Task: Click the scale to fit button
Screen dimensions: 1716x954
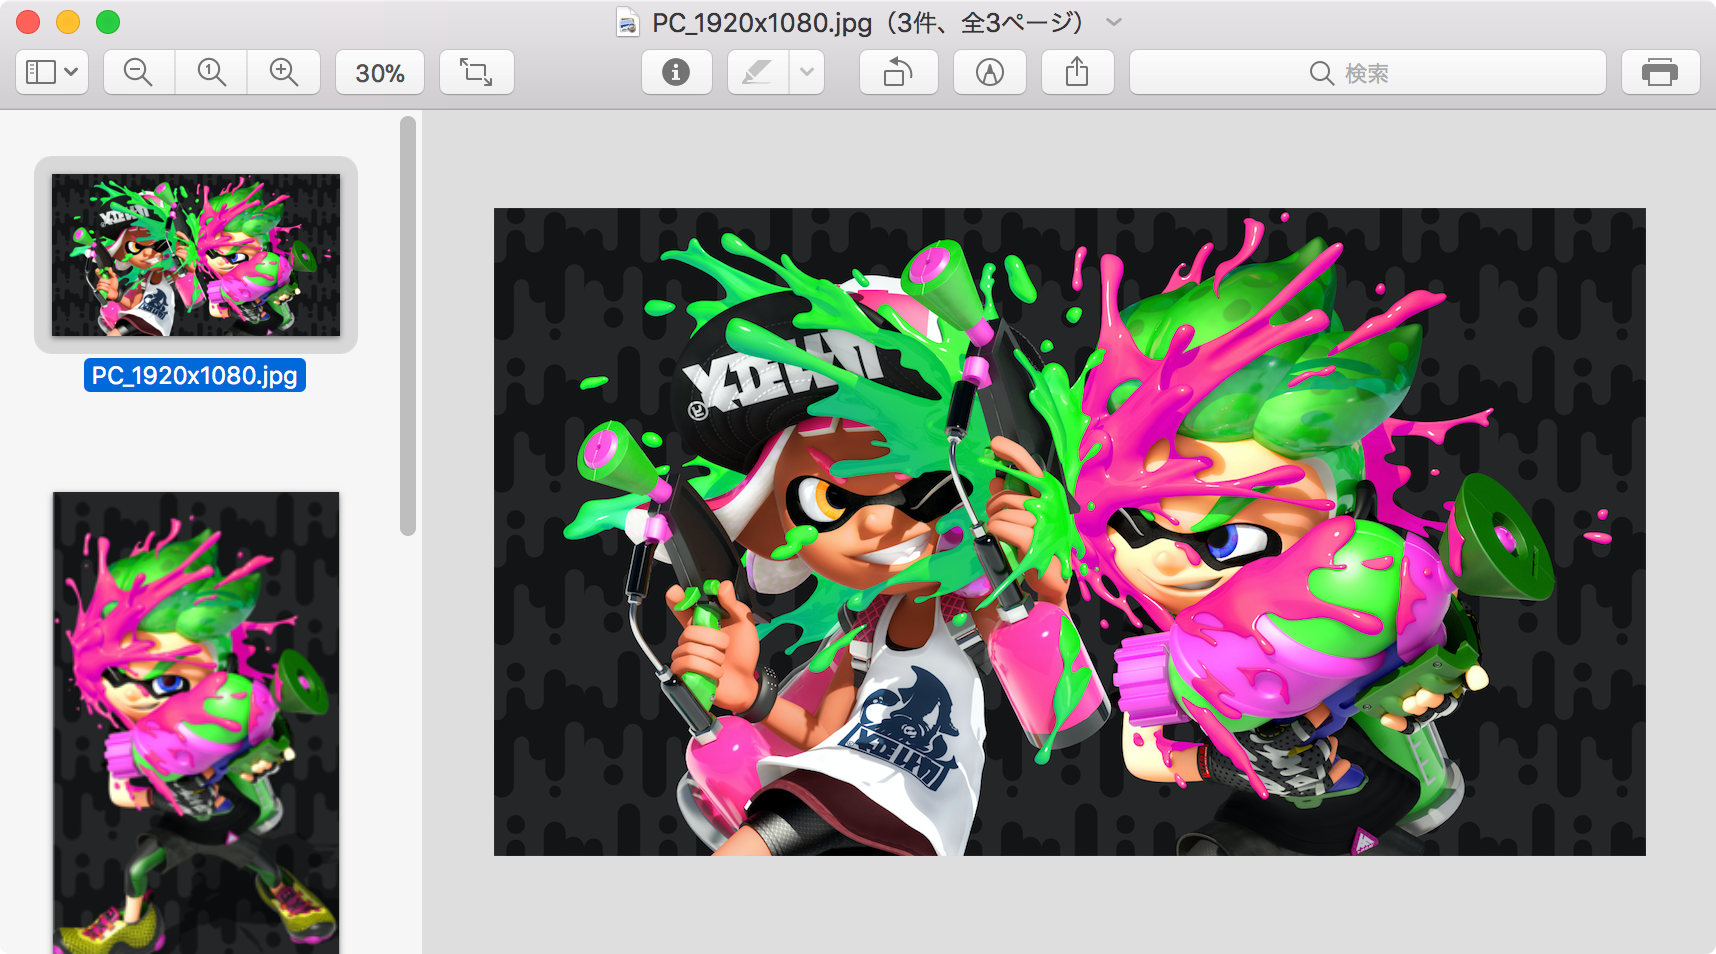Action: click(476, 72)
